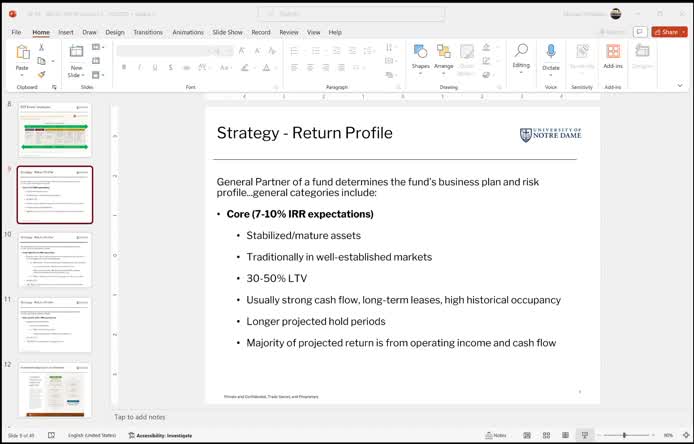Adjust the zoom slider in status bar
Image resolution: width=694 pixels, height=444 pixels.
point(623,436)
